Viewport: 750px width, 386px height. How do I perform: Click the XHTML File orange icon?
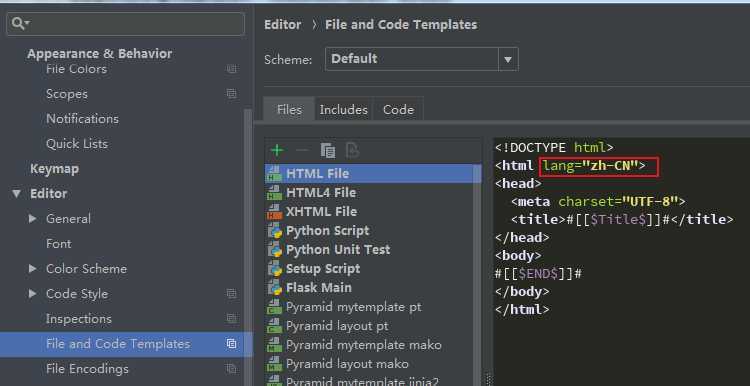275,212
